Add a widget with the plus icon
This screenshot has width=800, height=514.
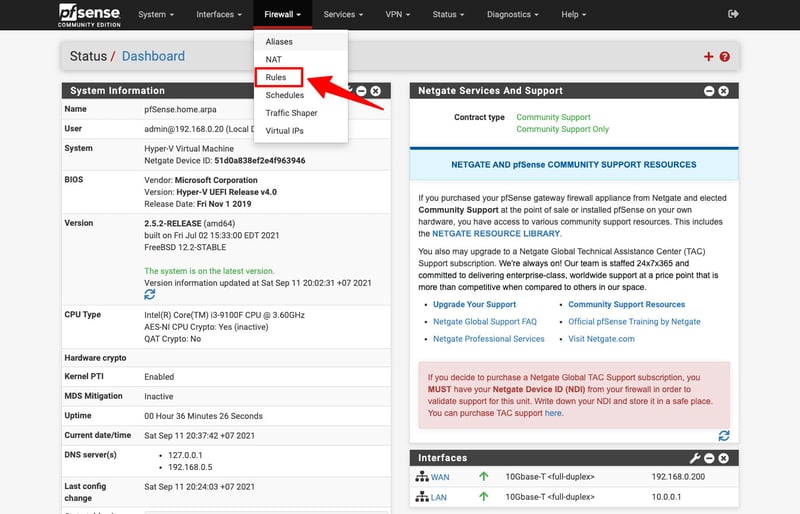[708, 57]
